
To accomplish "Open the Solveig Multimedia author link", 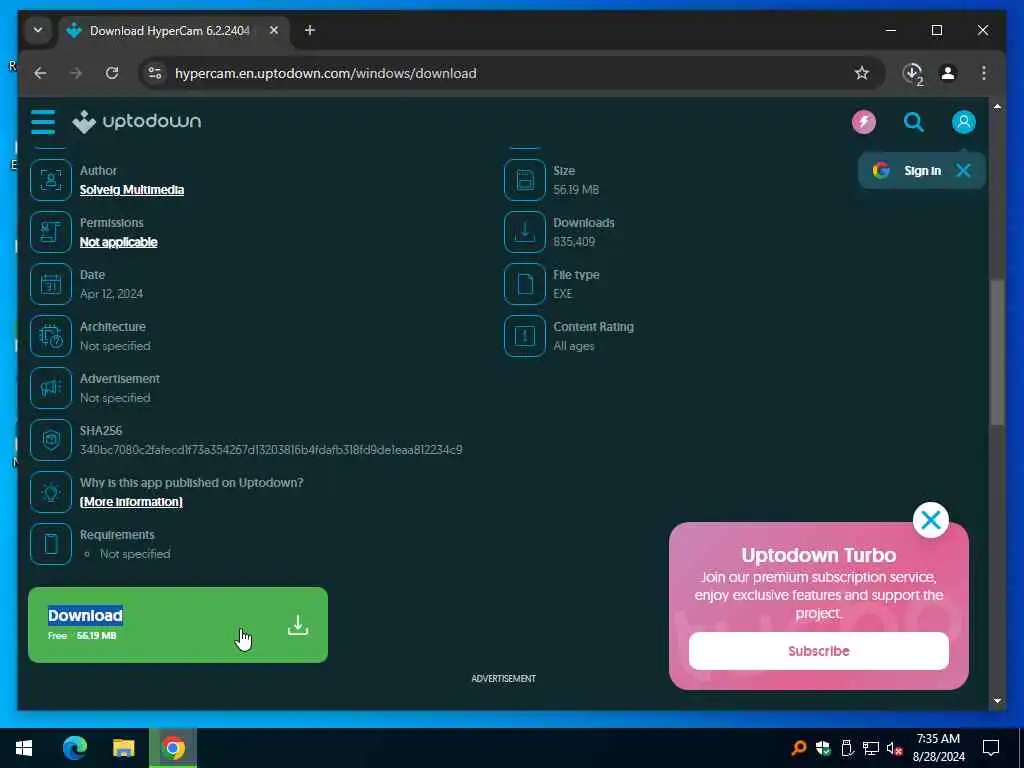I will pos(132,190).
